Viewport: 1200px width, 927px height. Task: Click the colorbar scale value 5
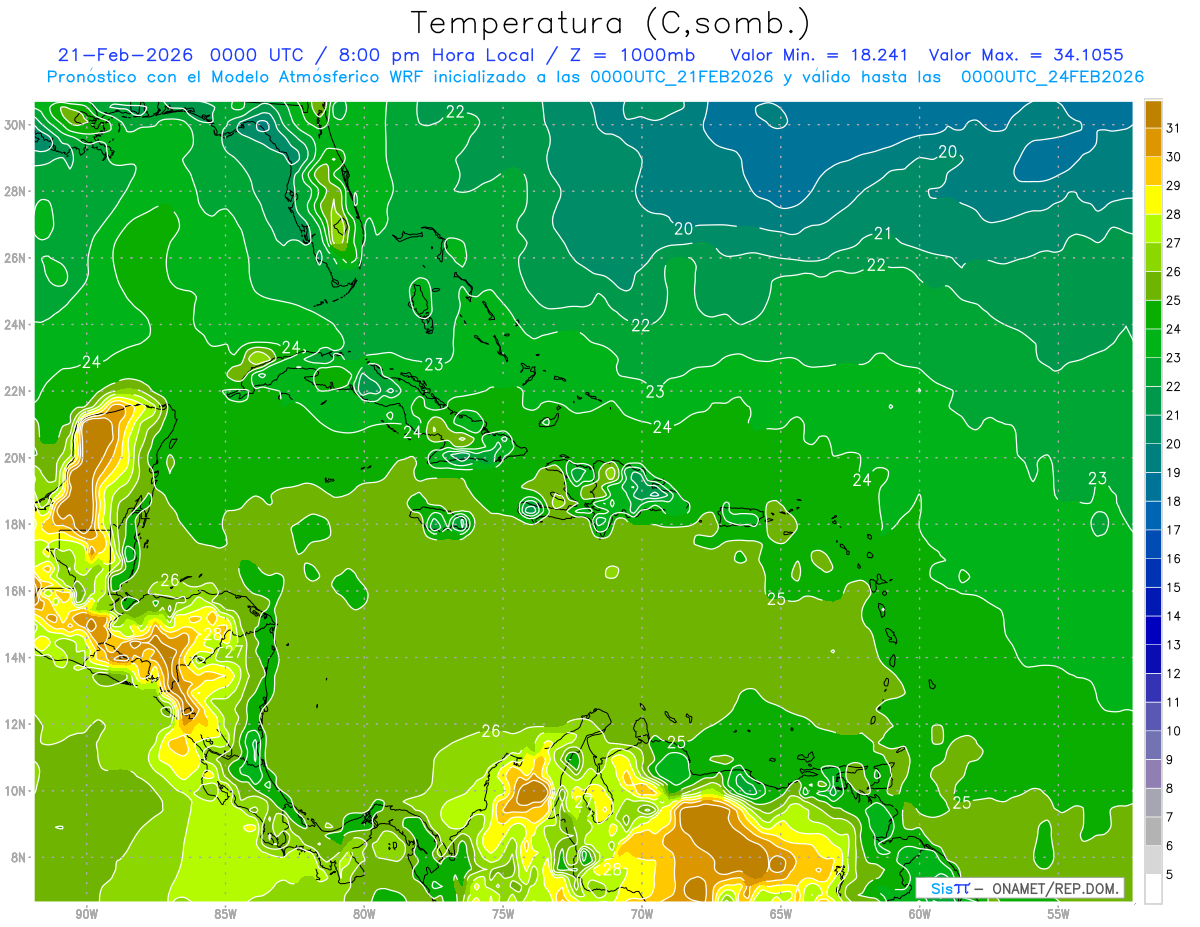pyautogui.click(x=1170, y=875)
